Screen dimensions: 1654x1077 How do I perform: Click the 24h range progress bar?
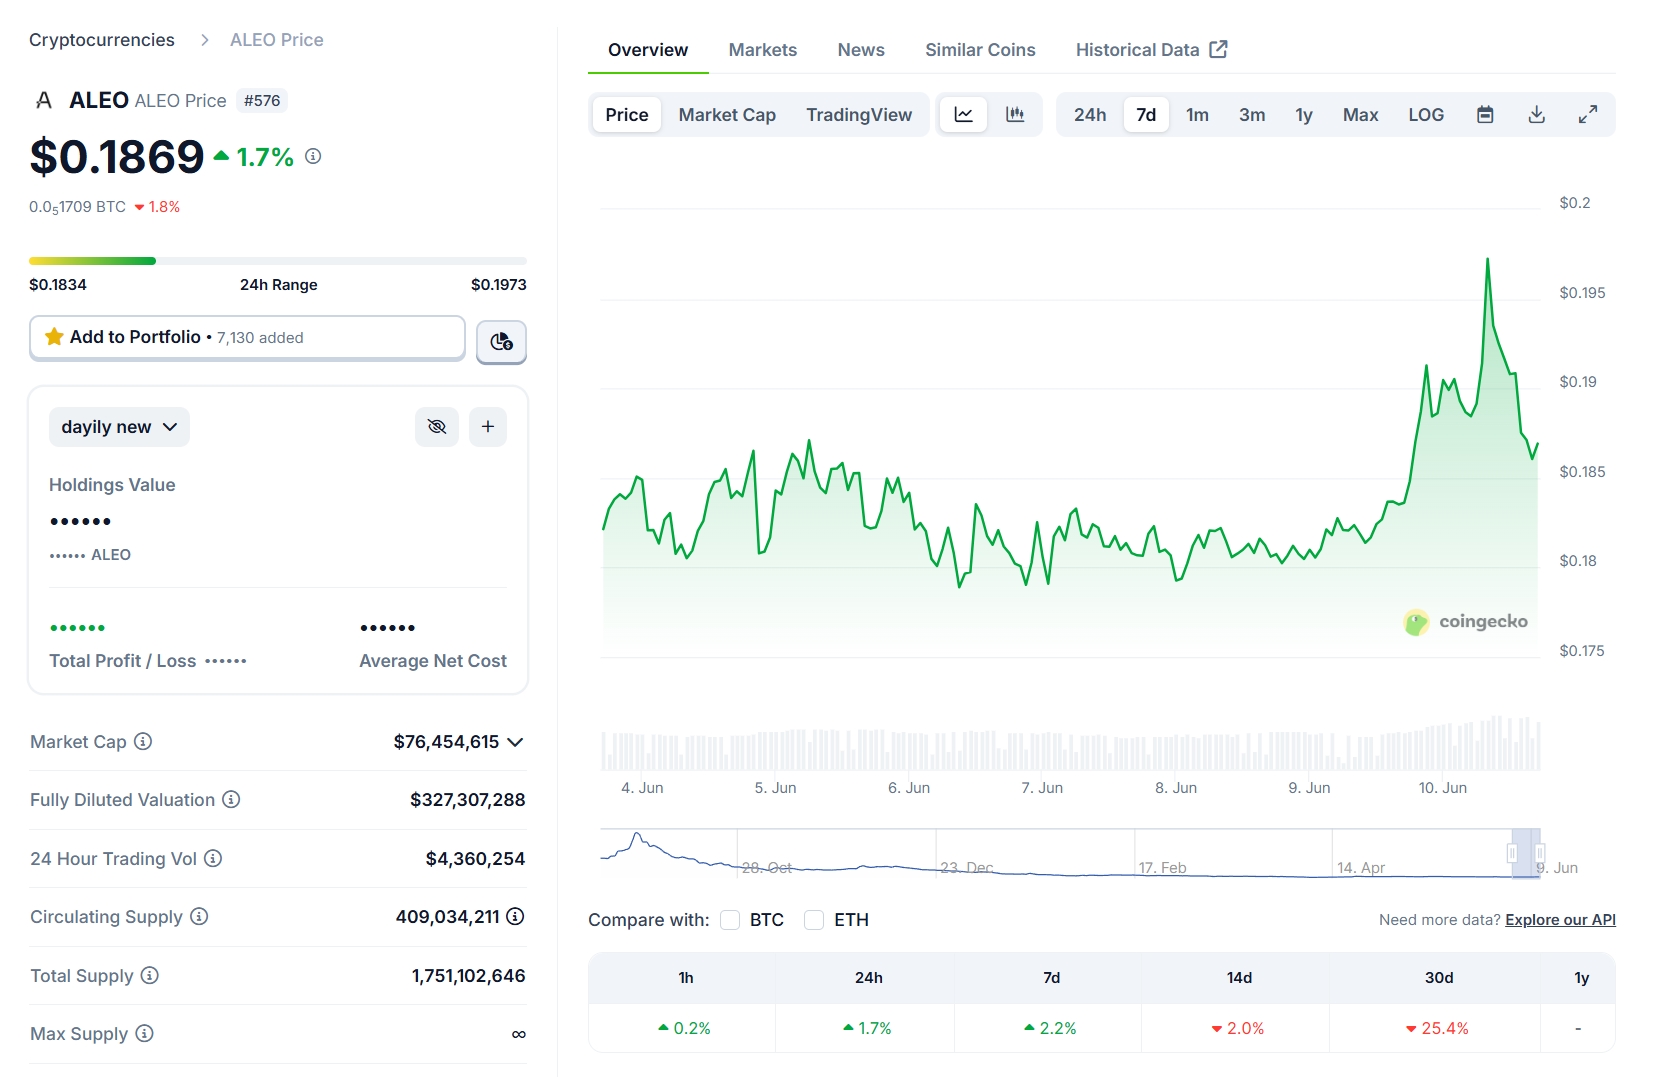[278, 261]
